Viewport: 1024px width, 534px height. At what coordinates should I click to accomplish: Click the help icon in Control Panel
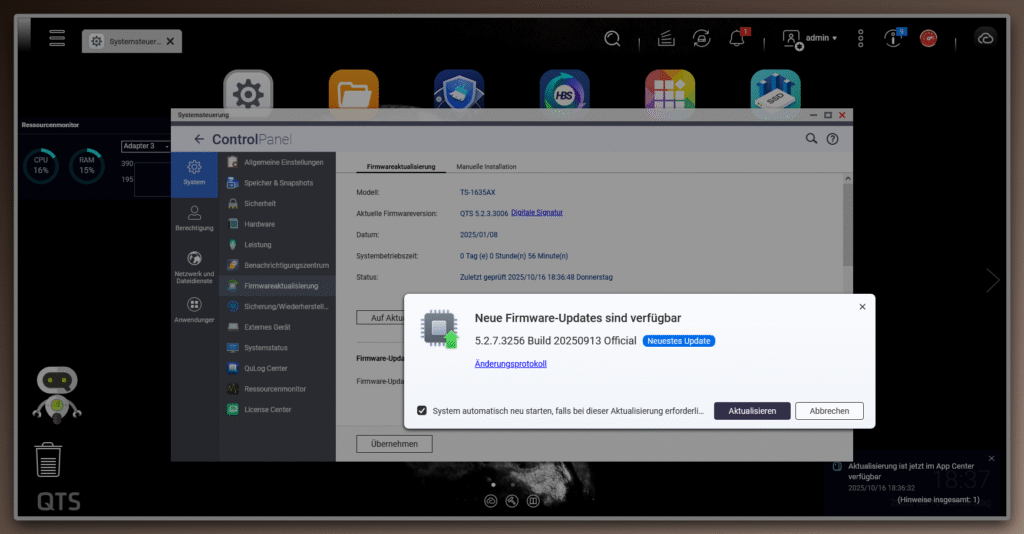pyautogui.click(x=832, y=139)
